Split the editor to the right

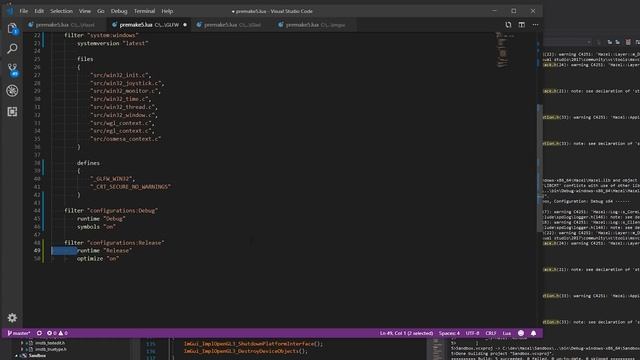522,25
